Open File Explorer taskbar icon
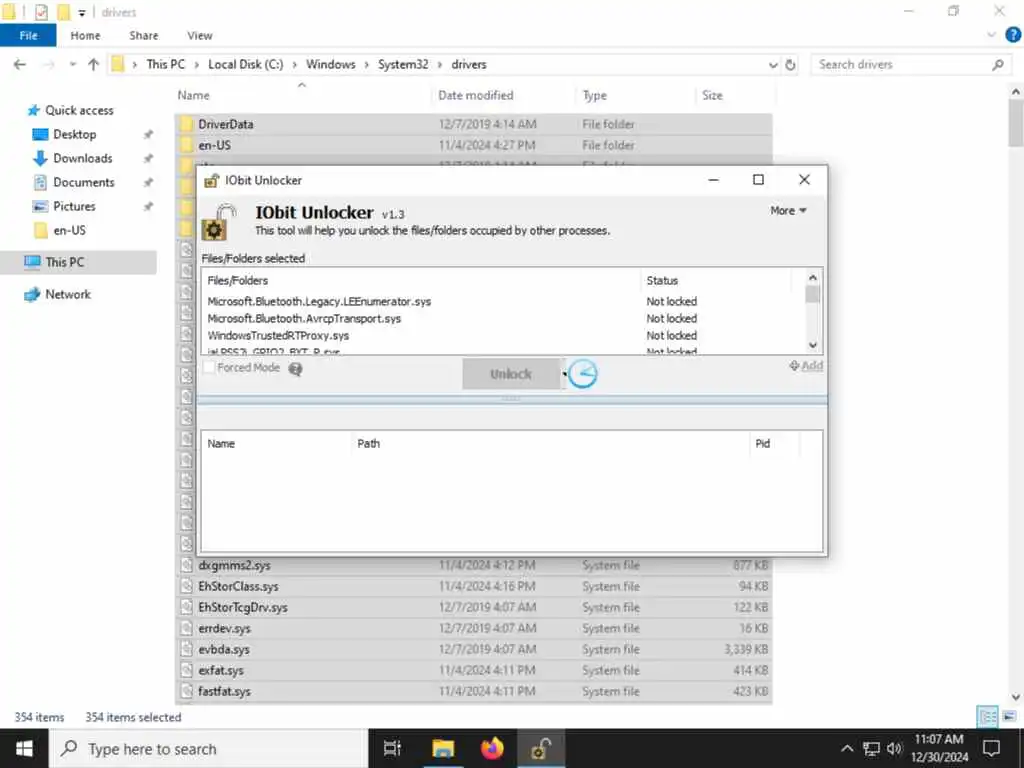Screen dimensions: 1024x768 [x=443, y=748]
